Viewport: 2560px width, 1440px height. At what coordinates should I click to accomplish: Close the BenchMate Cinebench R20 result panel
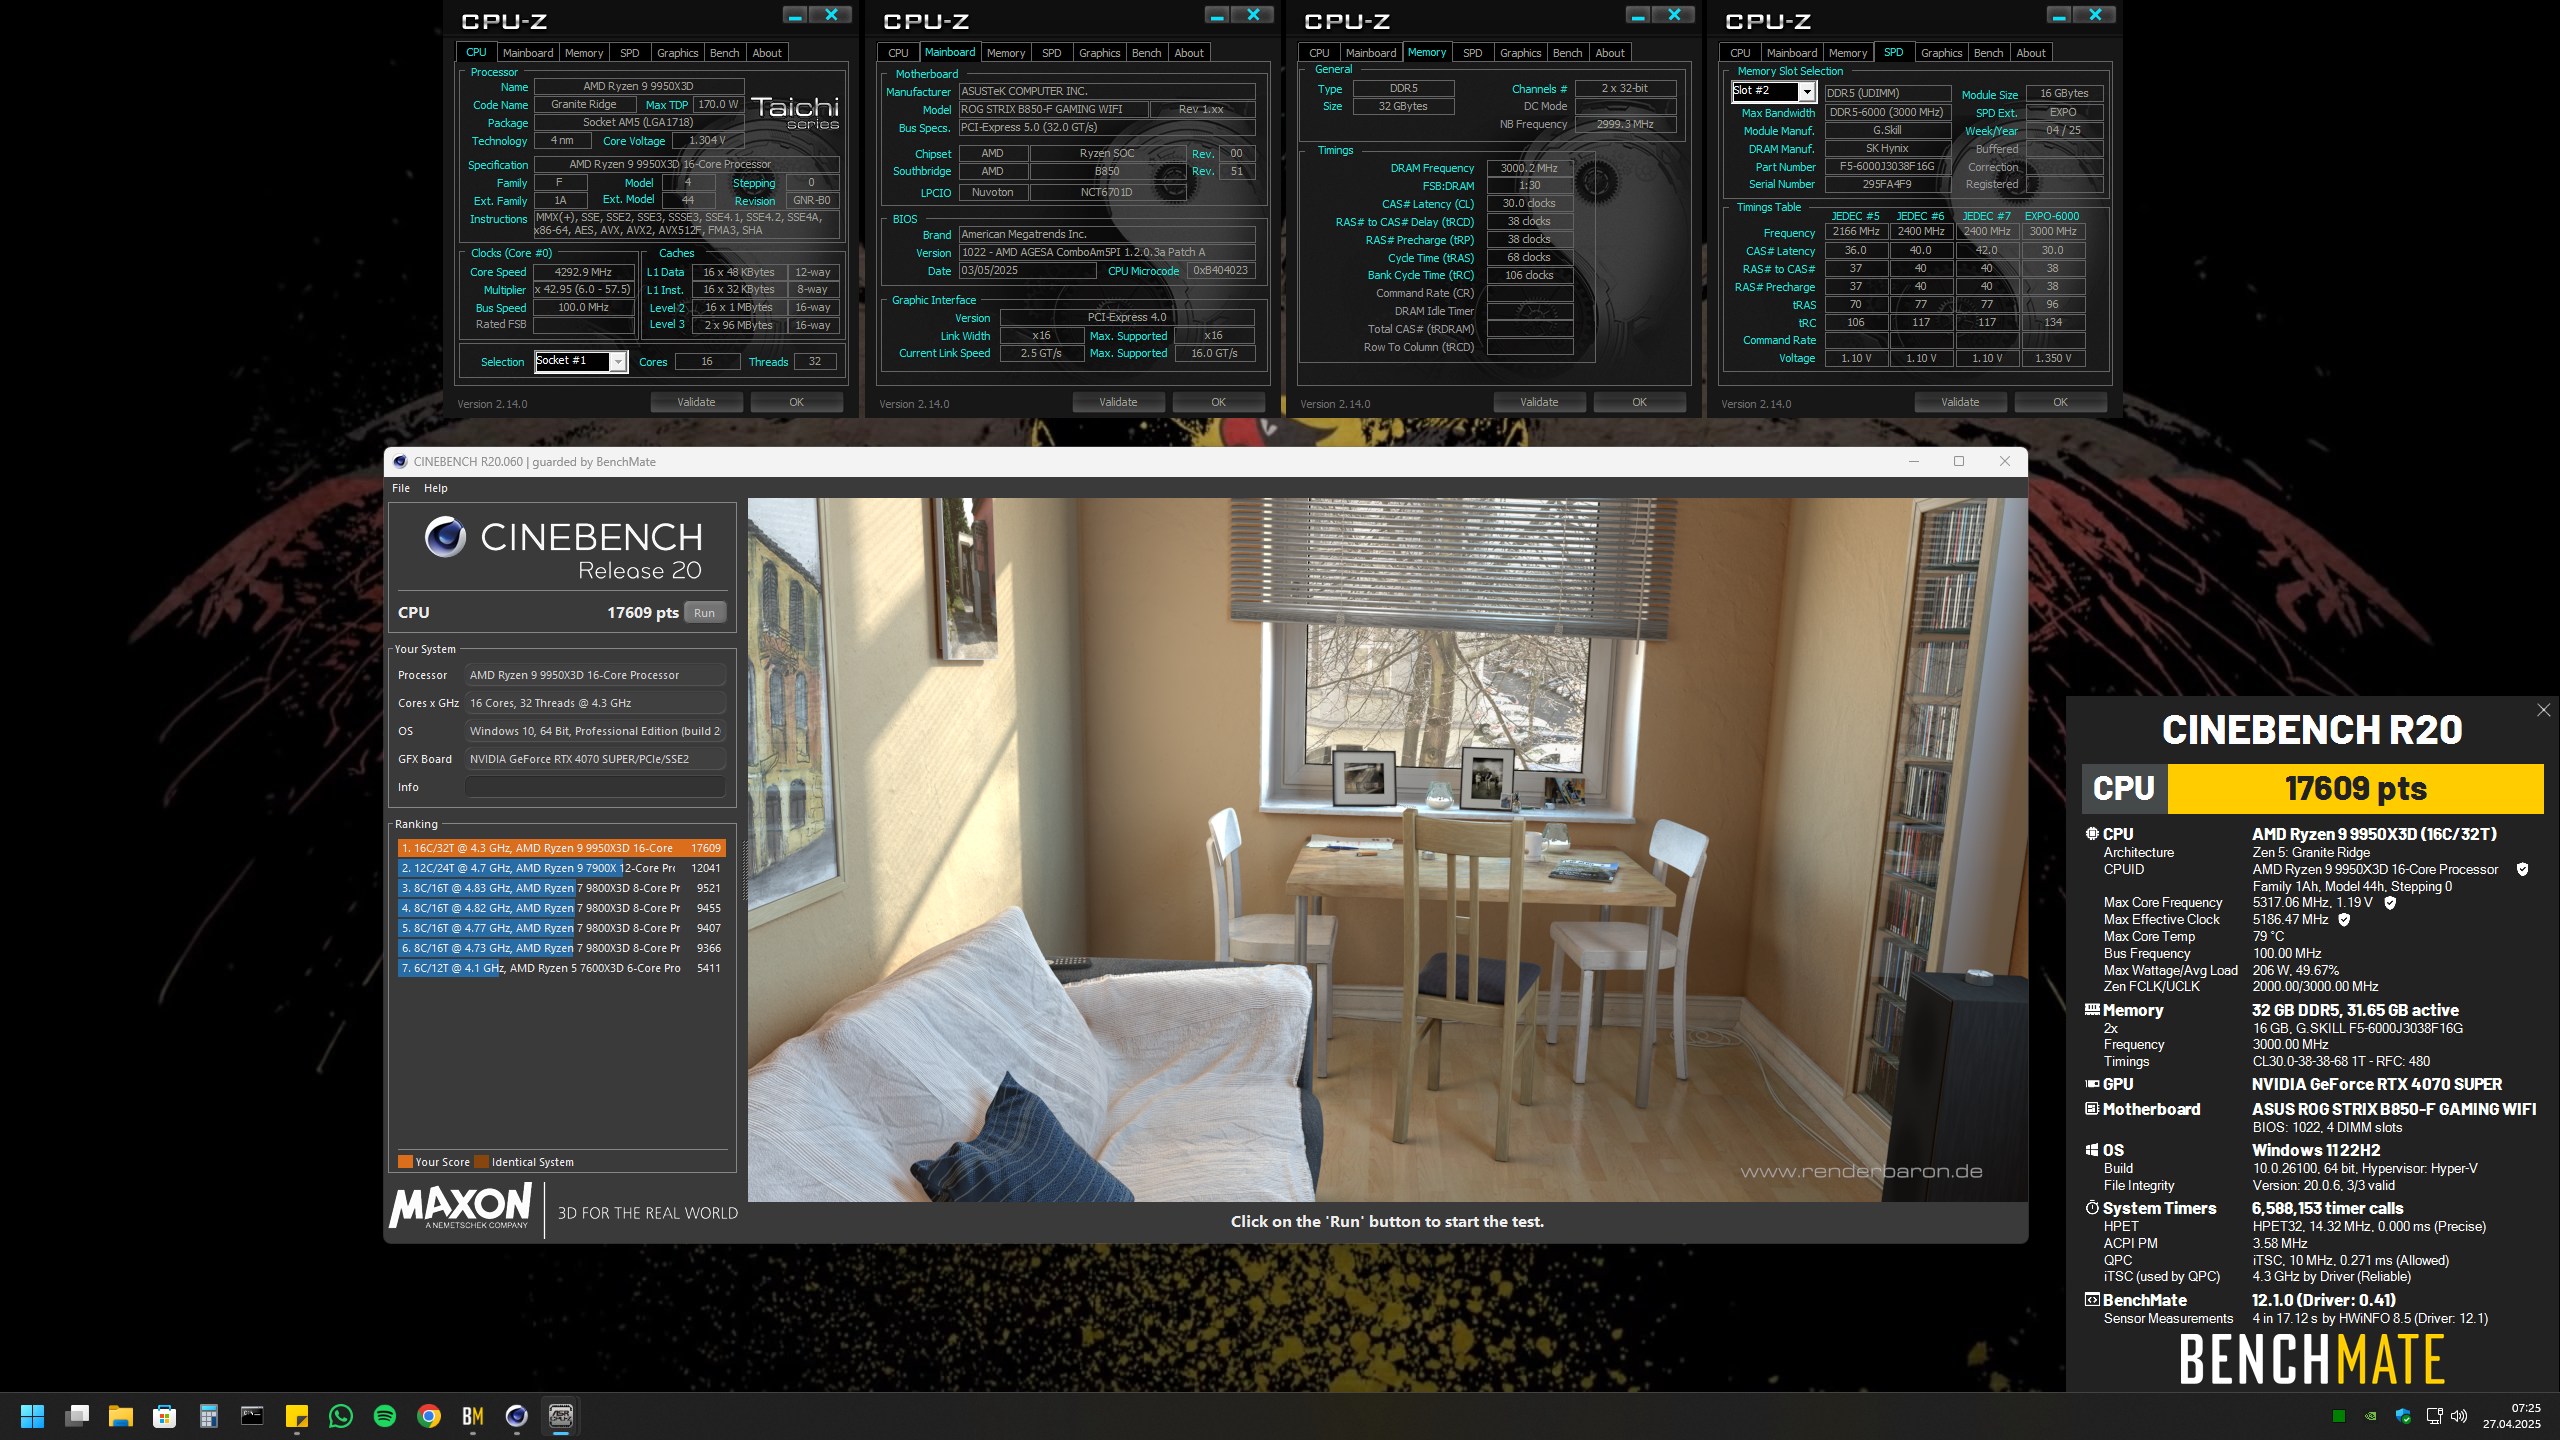(2543, 710)
